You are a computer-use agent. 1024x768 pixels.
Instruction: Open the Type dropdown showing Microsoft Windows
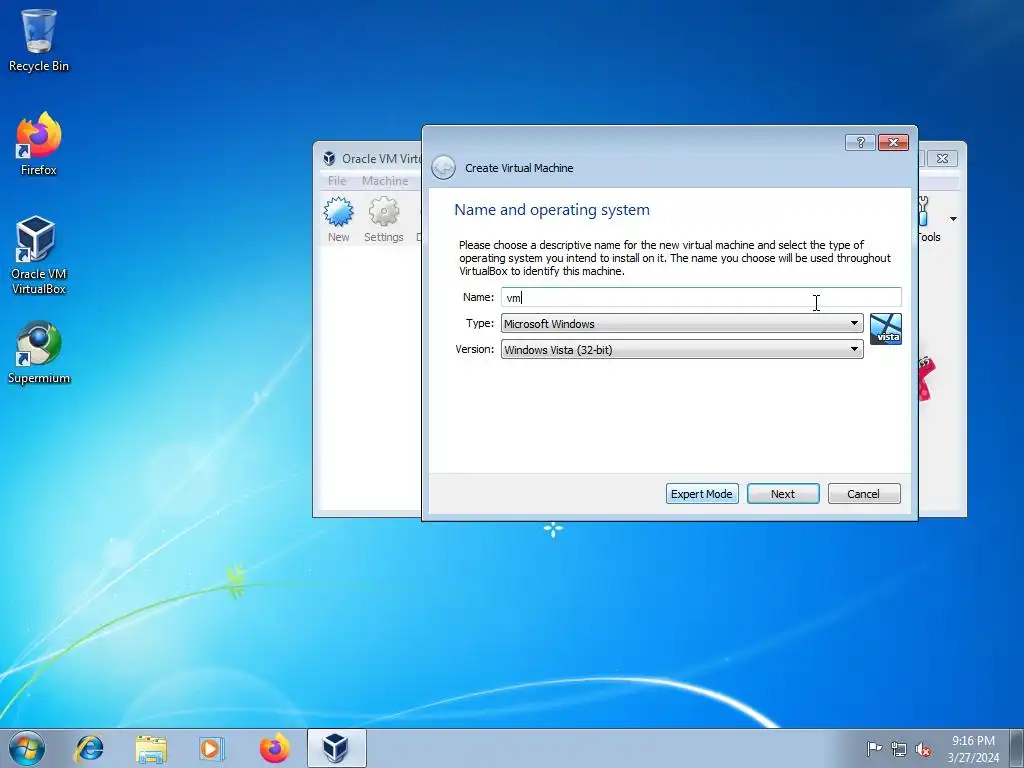point(682,323)
